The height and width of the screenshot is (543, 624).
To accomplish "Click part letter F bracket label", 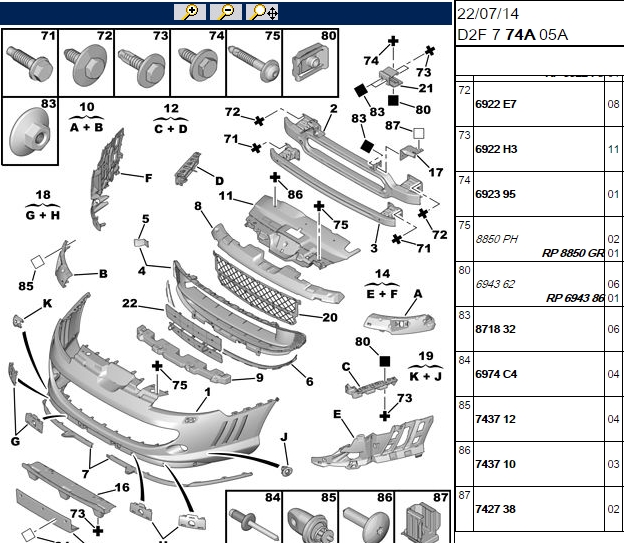I will 148,178.
